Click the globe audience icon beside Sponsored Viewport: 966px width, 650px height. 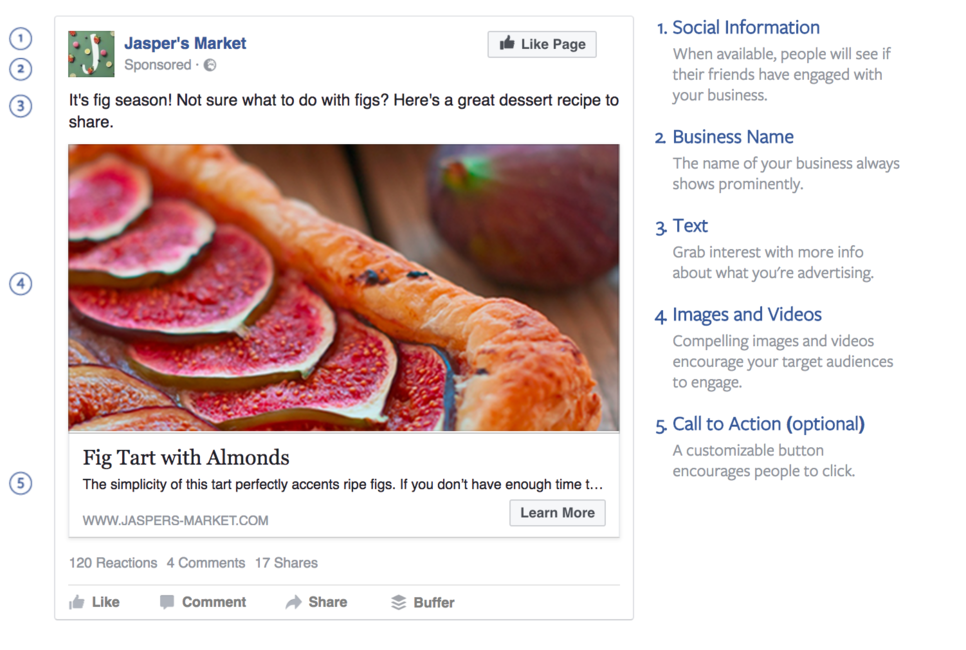[x=210, y=65]
